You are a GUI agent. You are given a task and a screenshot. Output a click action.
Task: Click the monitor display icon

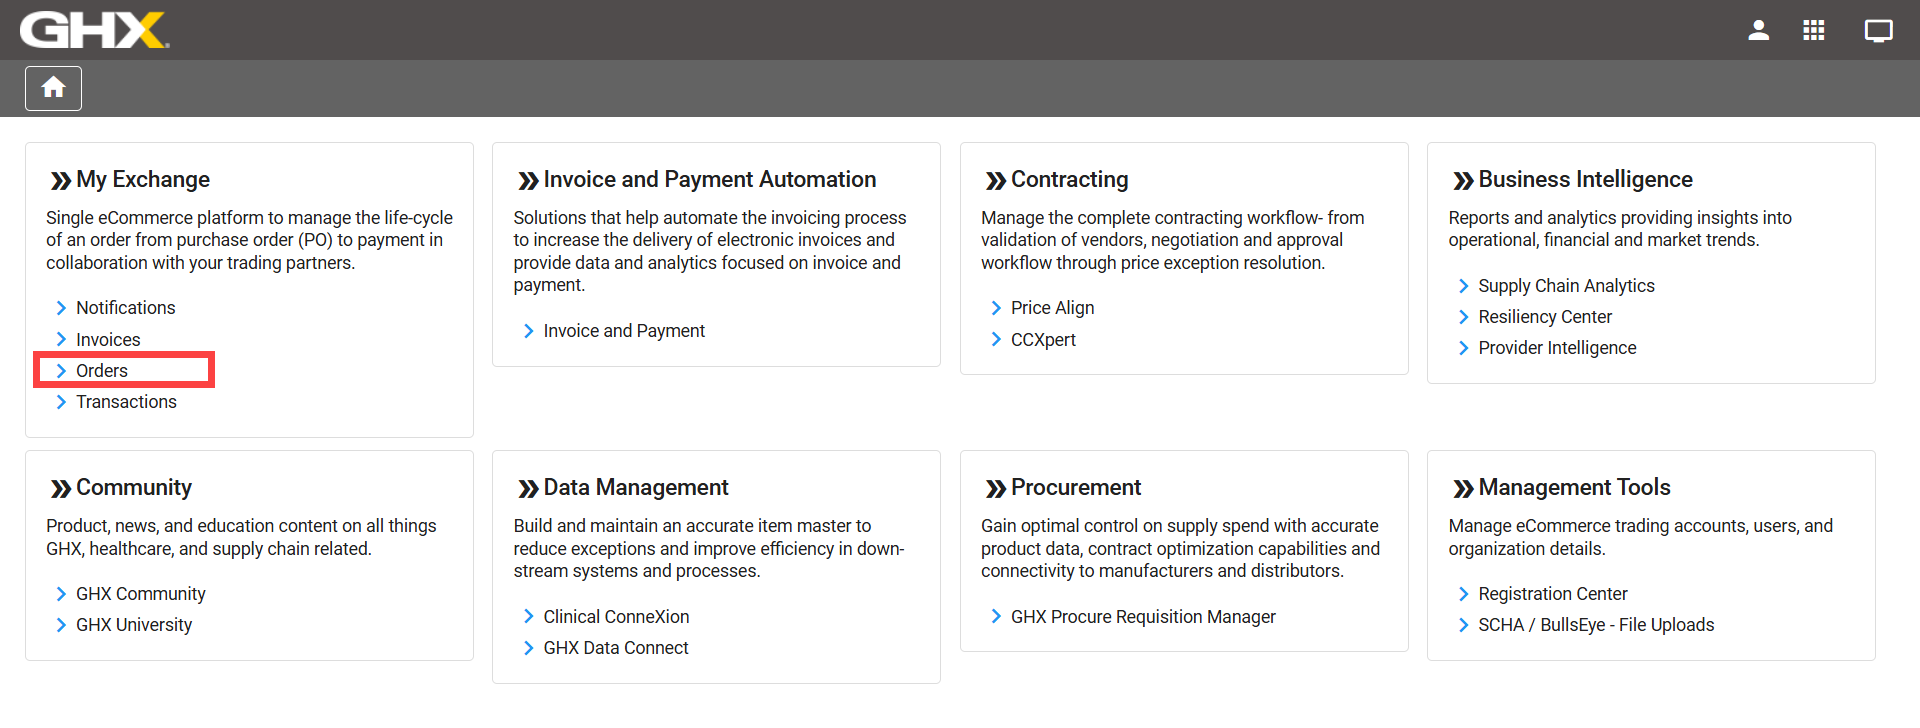1878,30
